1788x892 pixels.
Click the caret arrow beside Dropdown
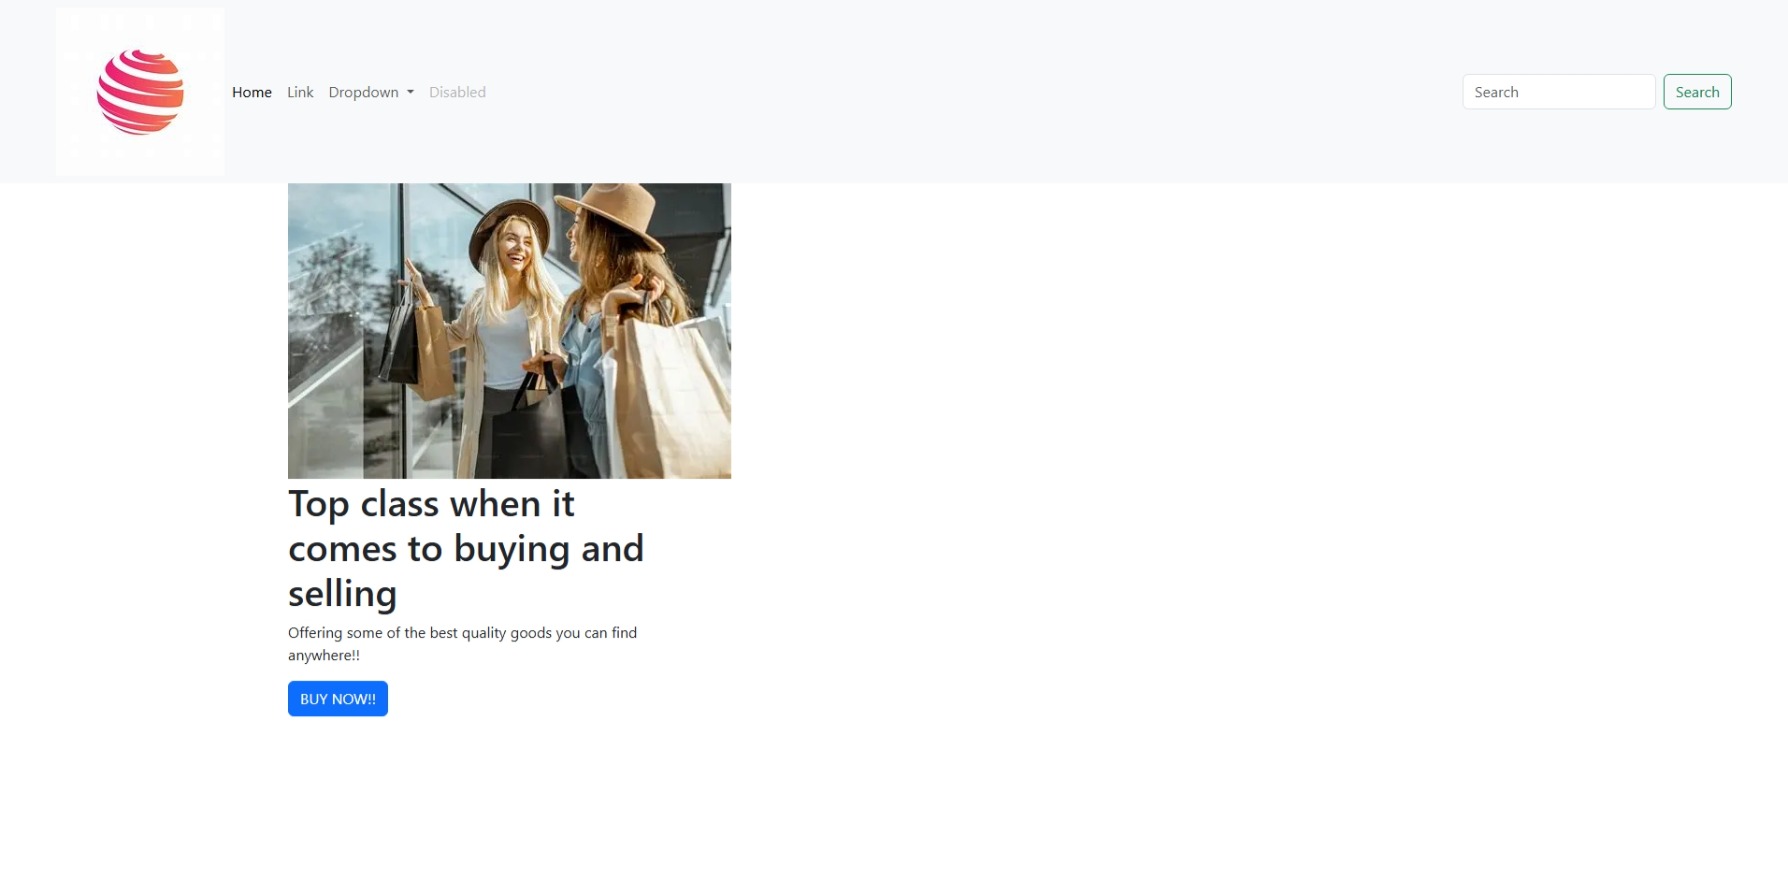pyautogui.click(x=410, y=92)
